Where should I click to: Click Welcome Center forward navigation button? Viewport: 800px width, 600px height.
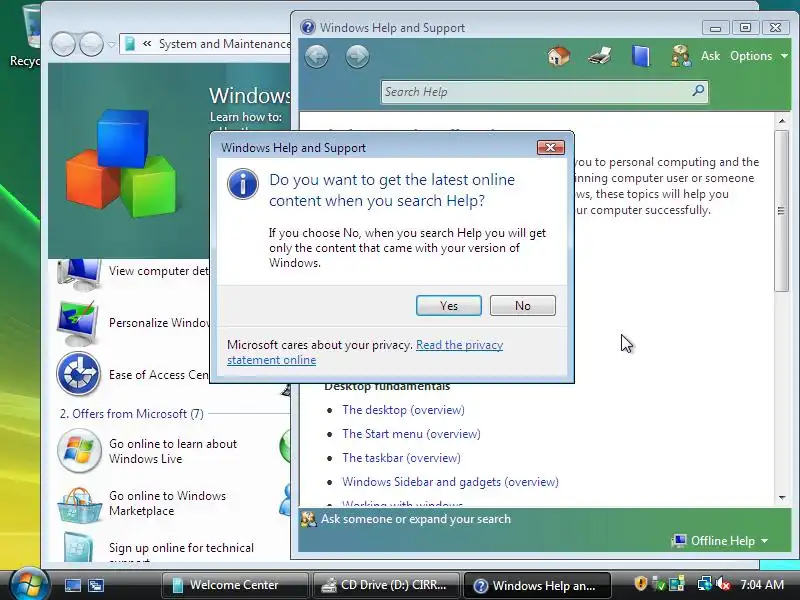tap(92, 44)
